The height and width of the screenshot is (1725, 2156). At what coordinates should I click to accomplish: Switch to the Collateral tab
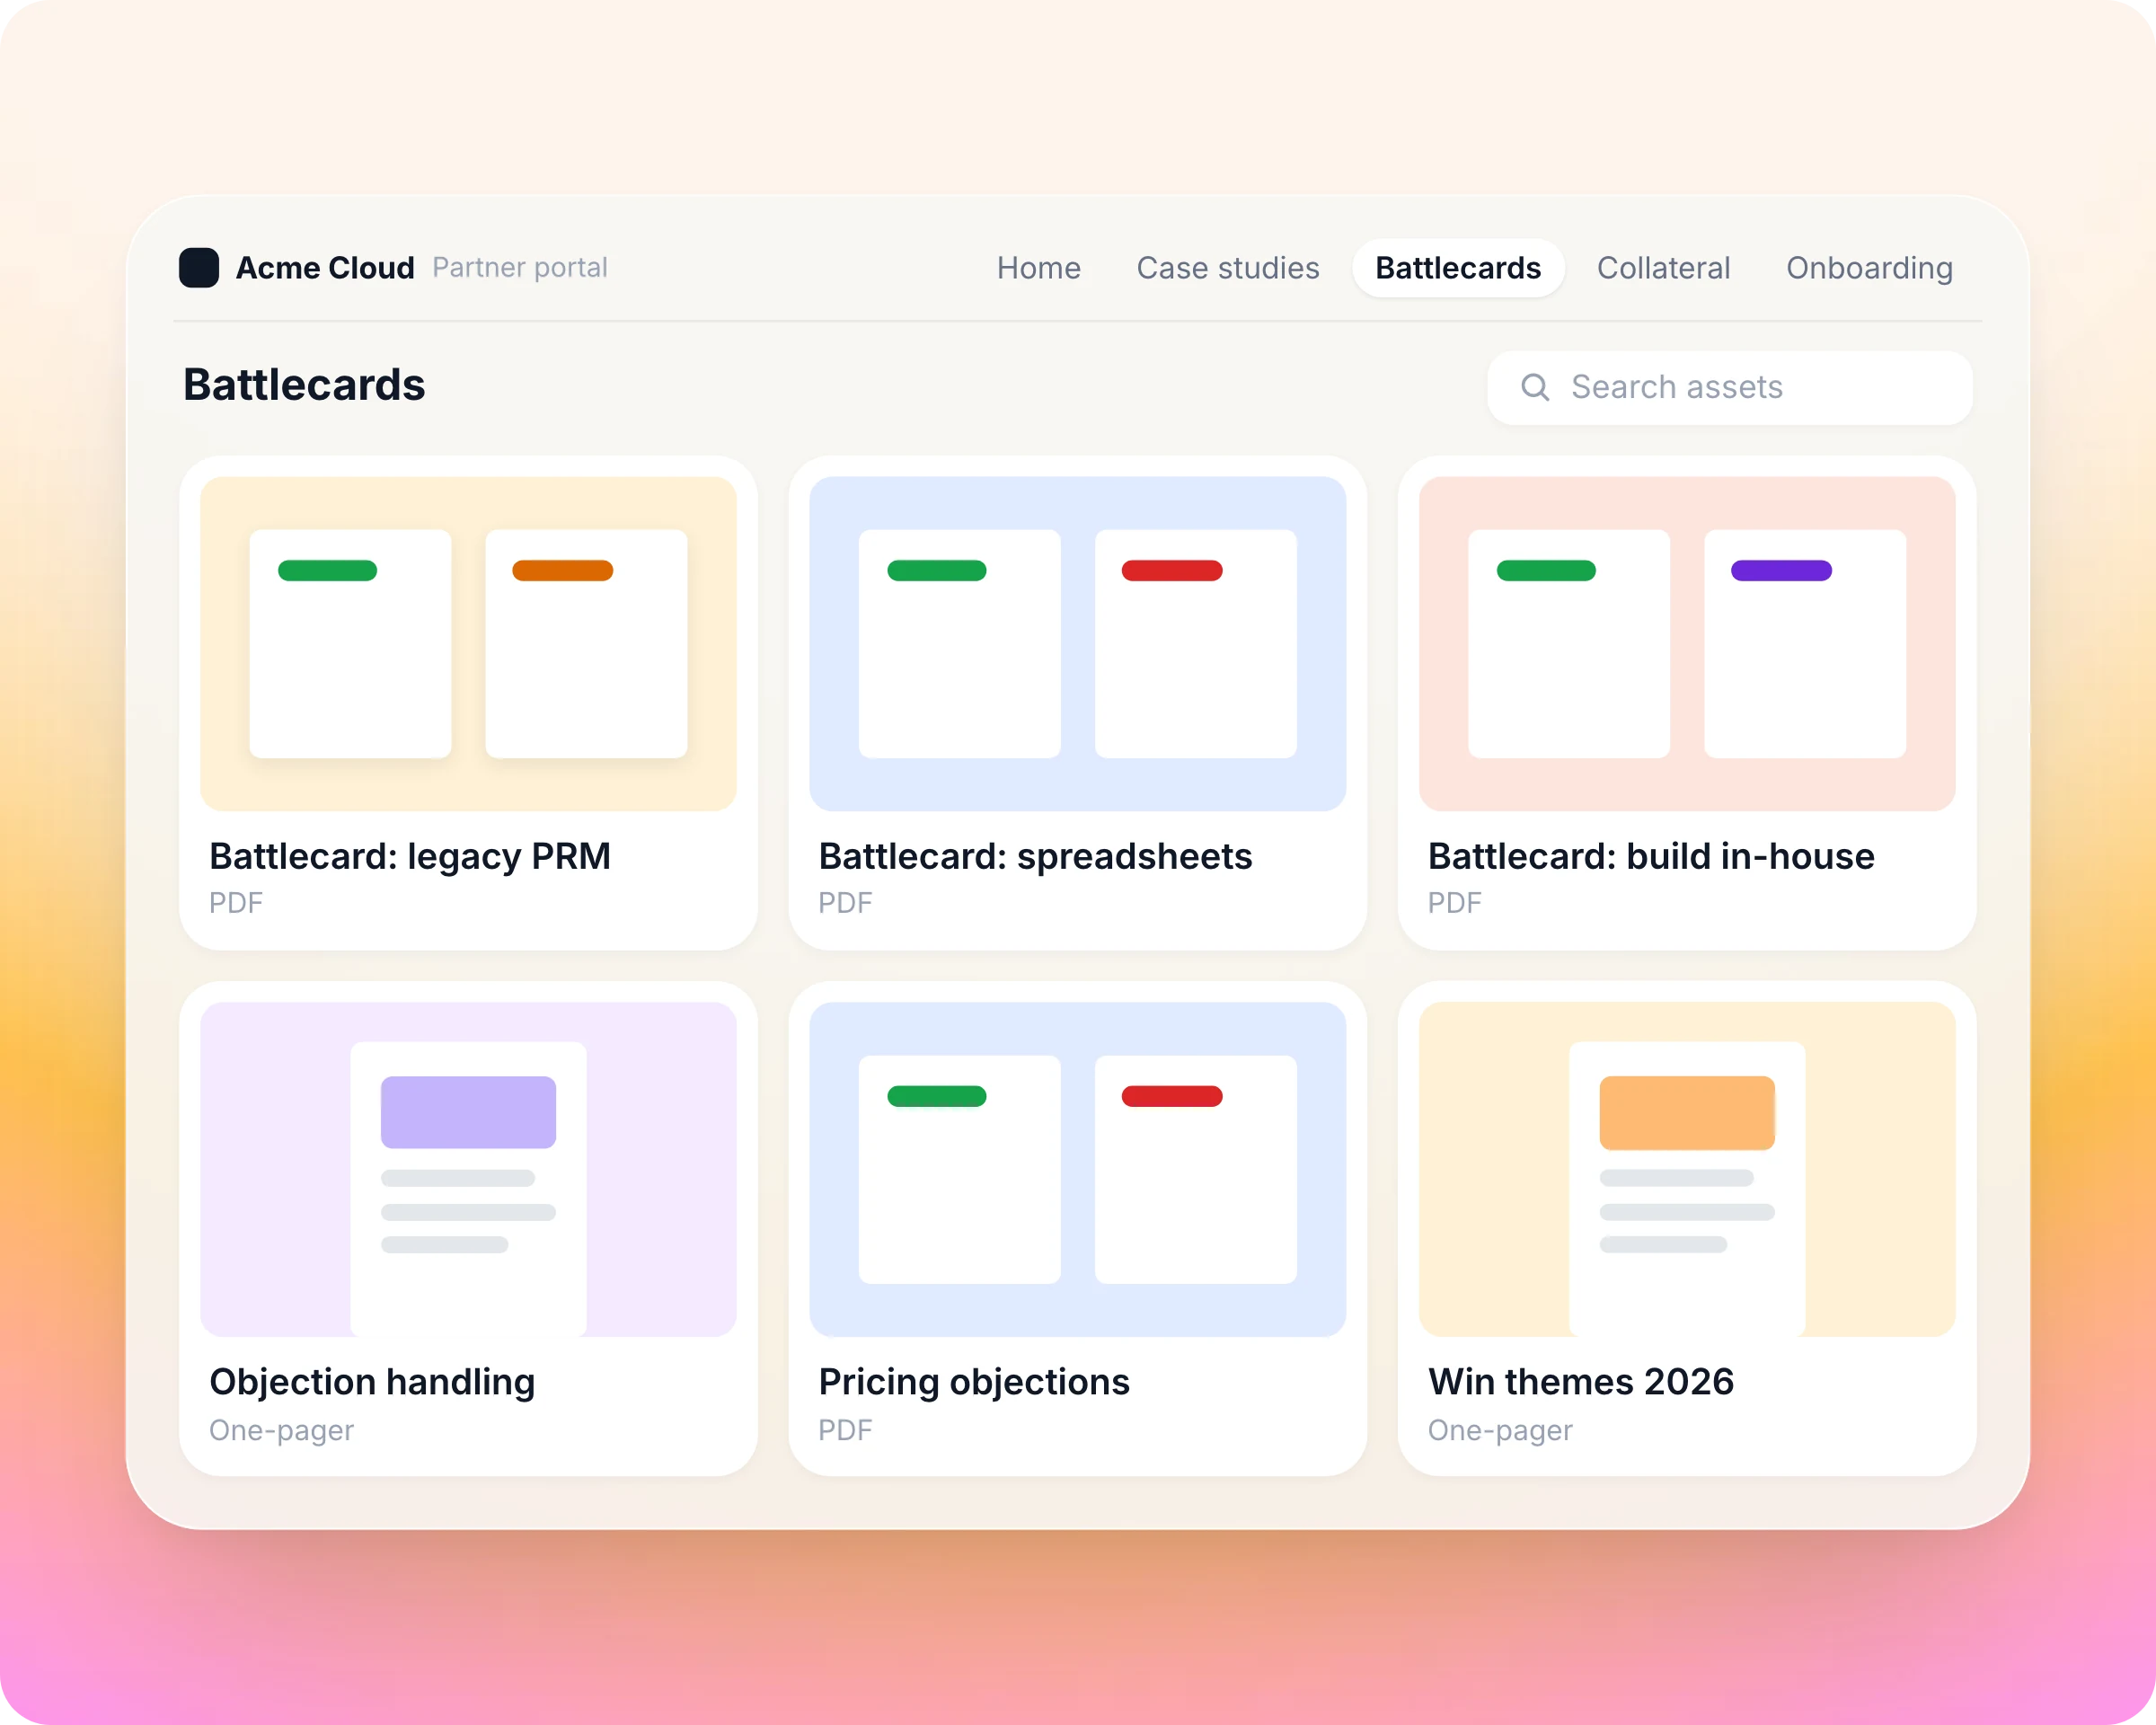pyautogui.click(x=1663, y=268)
